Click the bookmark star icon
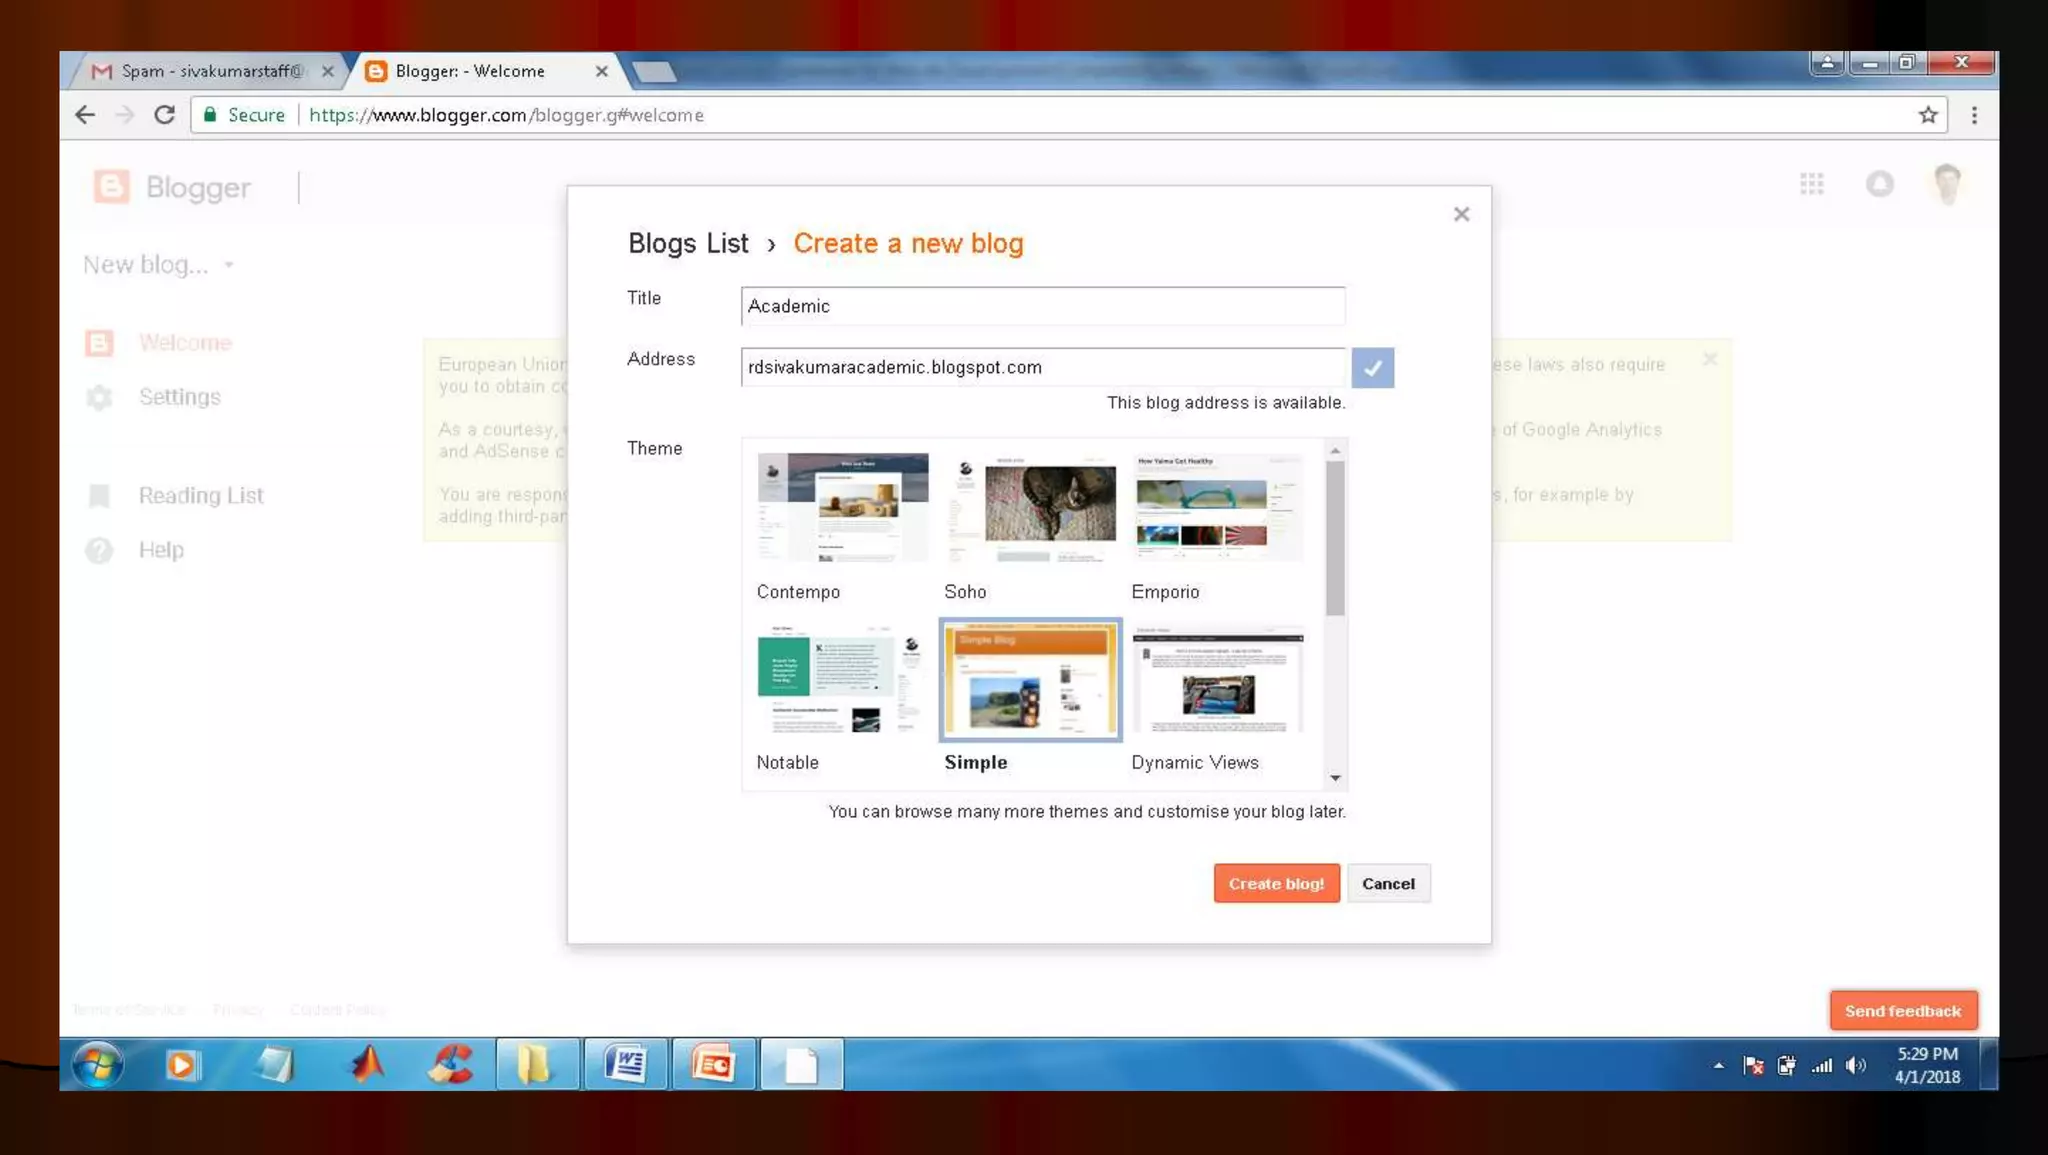This screenshot has width=2048, height=1155. 1928,115
